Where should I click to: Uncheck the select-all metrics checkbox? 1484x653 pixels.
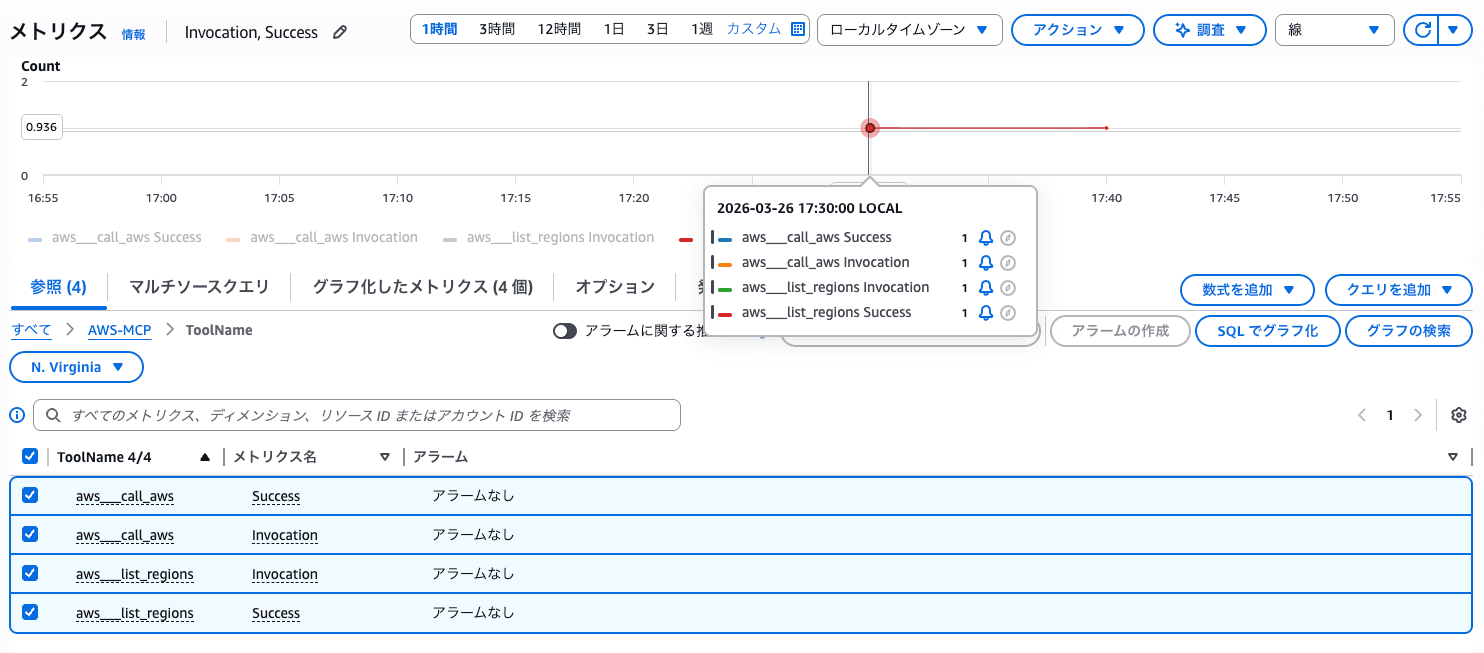30,455
